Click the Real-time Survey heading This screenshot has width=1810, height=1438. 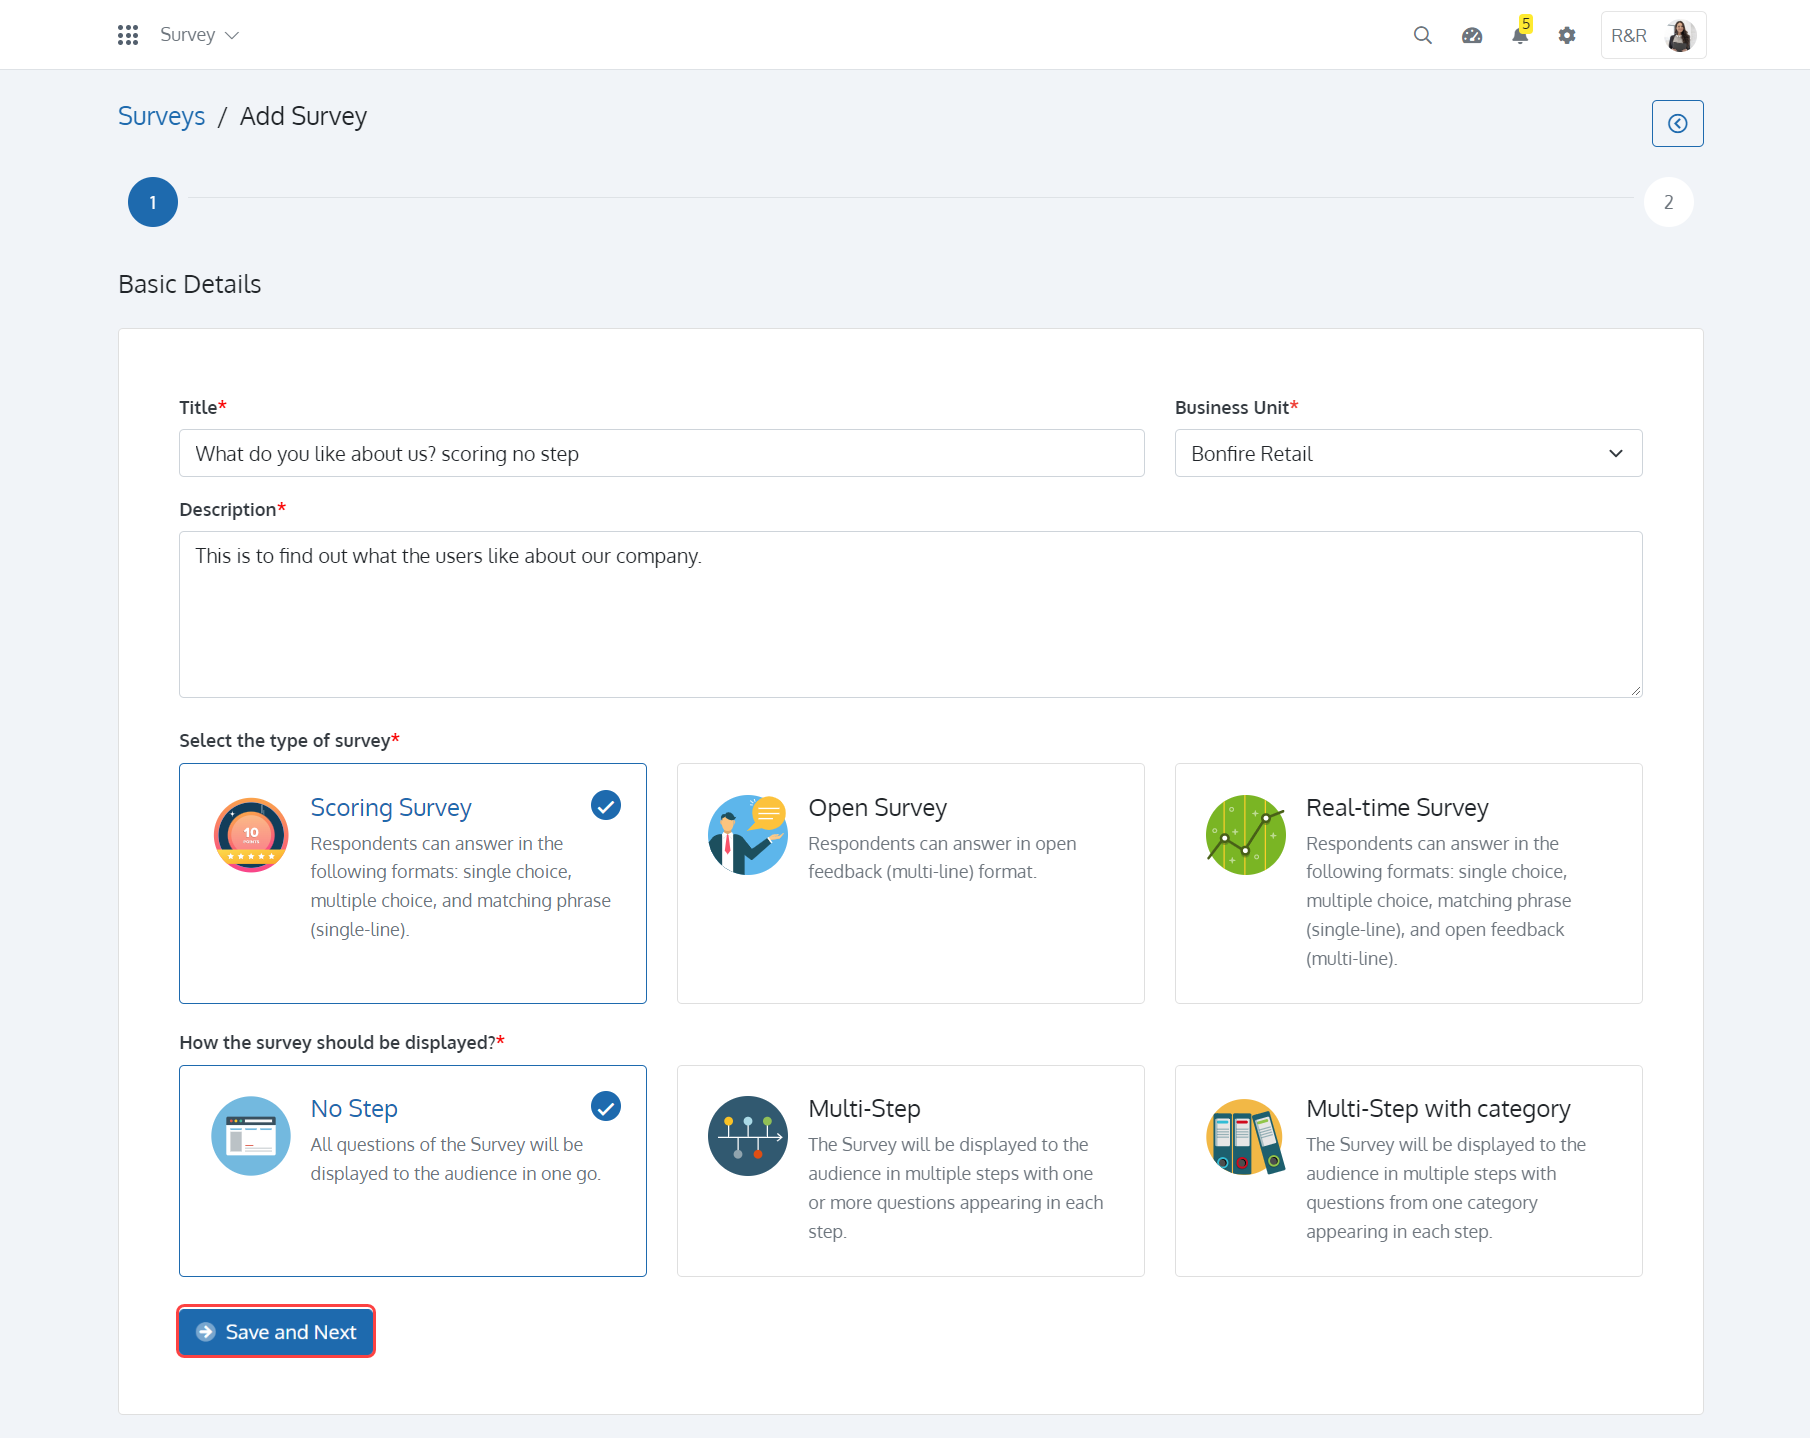[x=1397, y=807]
